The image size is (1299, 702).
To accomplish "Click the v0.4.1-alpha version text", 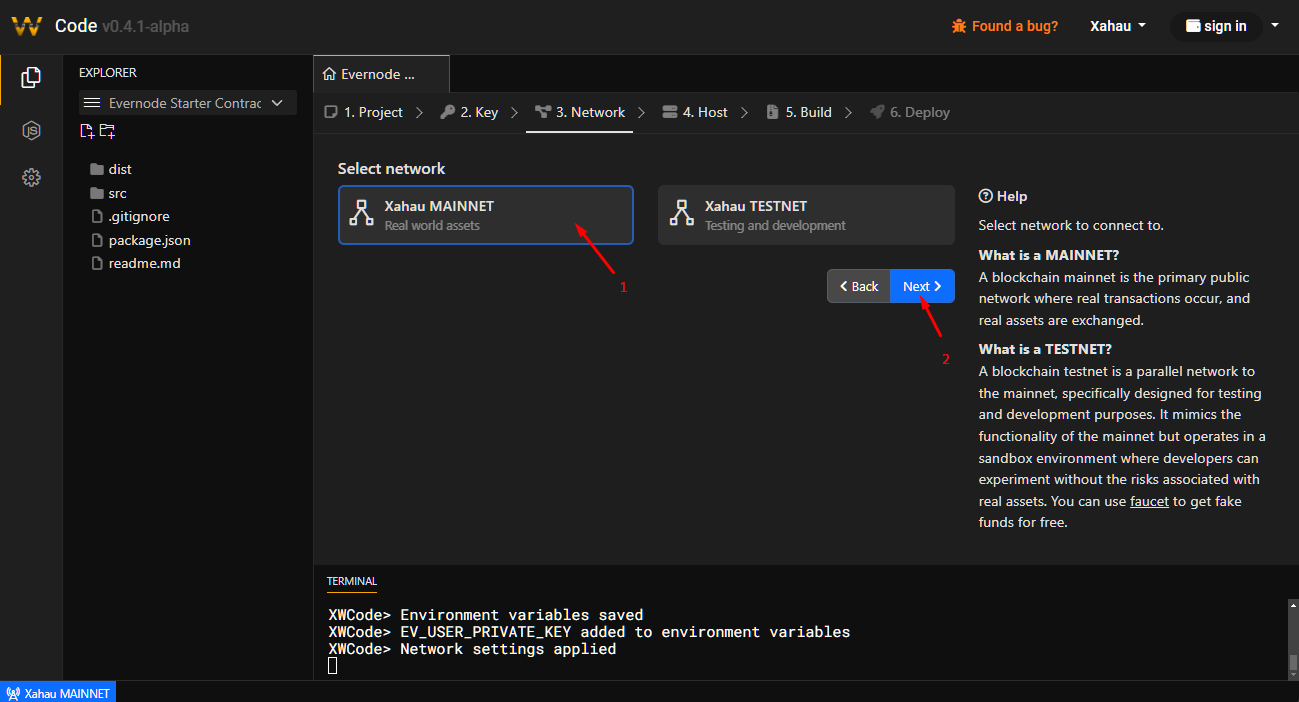I will pos(145,26).
